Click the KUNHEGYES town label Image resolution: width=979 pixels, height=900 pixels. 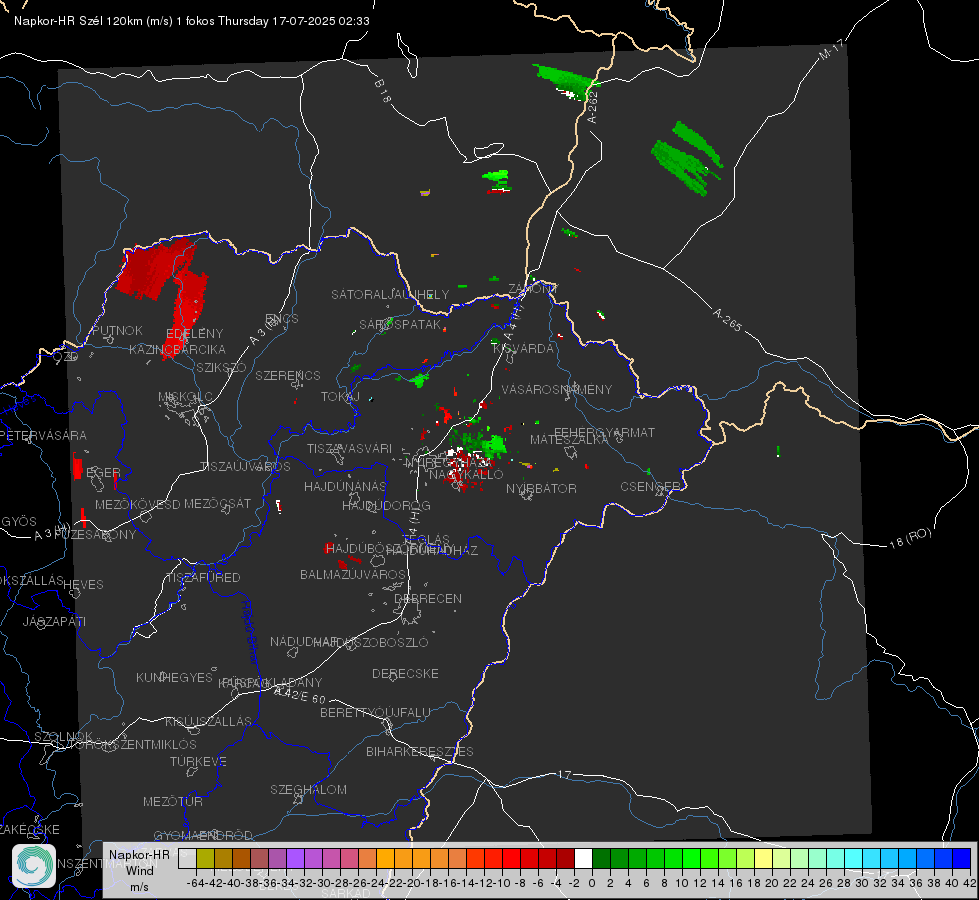pos(174,677)
